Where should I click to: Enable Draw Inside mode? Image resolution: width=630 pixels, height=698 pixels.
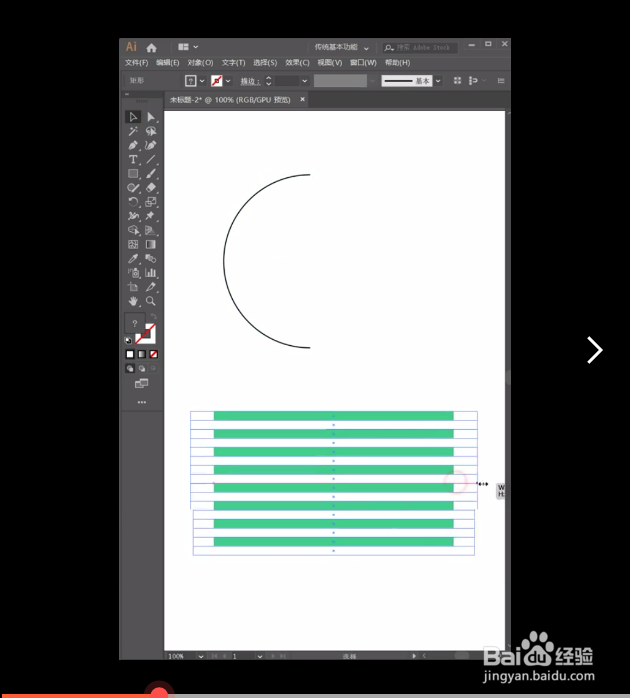point(153,369)
